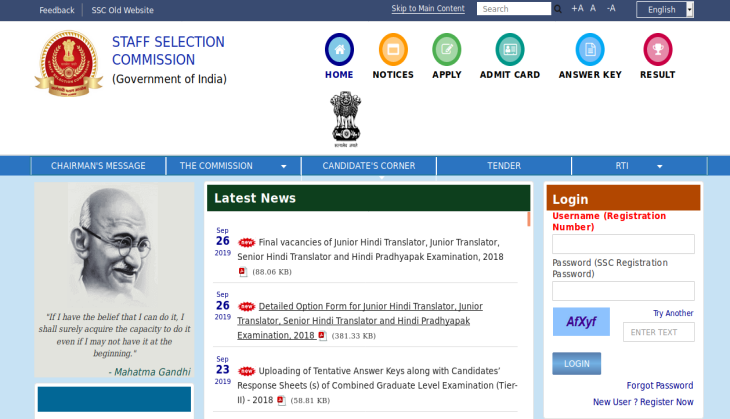Click the AfXyf captcha image
730x419 pixels.
point(581,322)
